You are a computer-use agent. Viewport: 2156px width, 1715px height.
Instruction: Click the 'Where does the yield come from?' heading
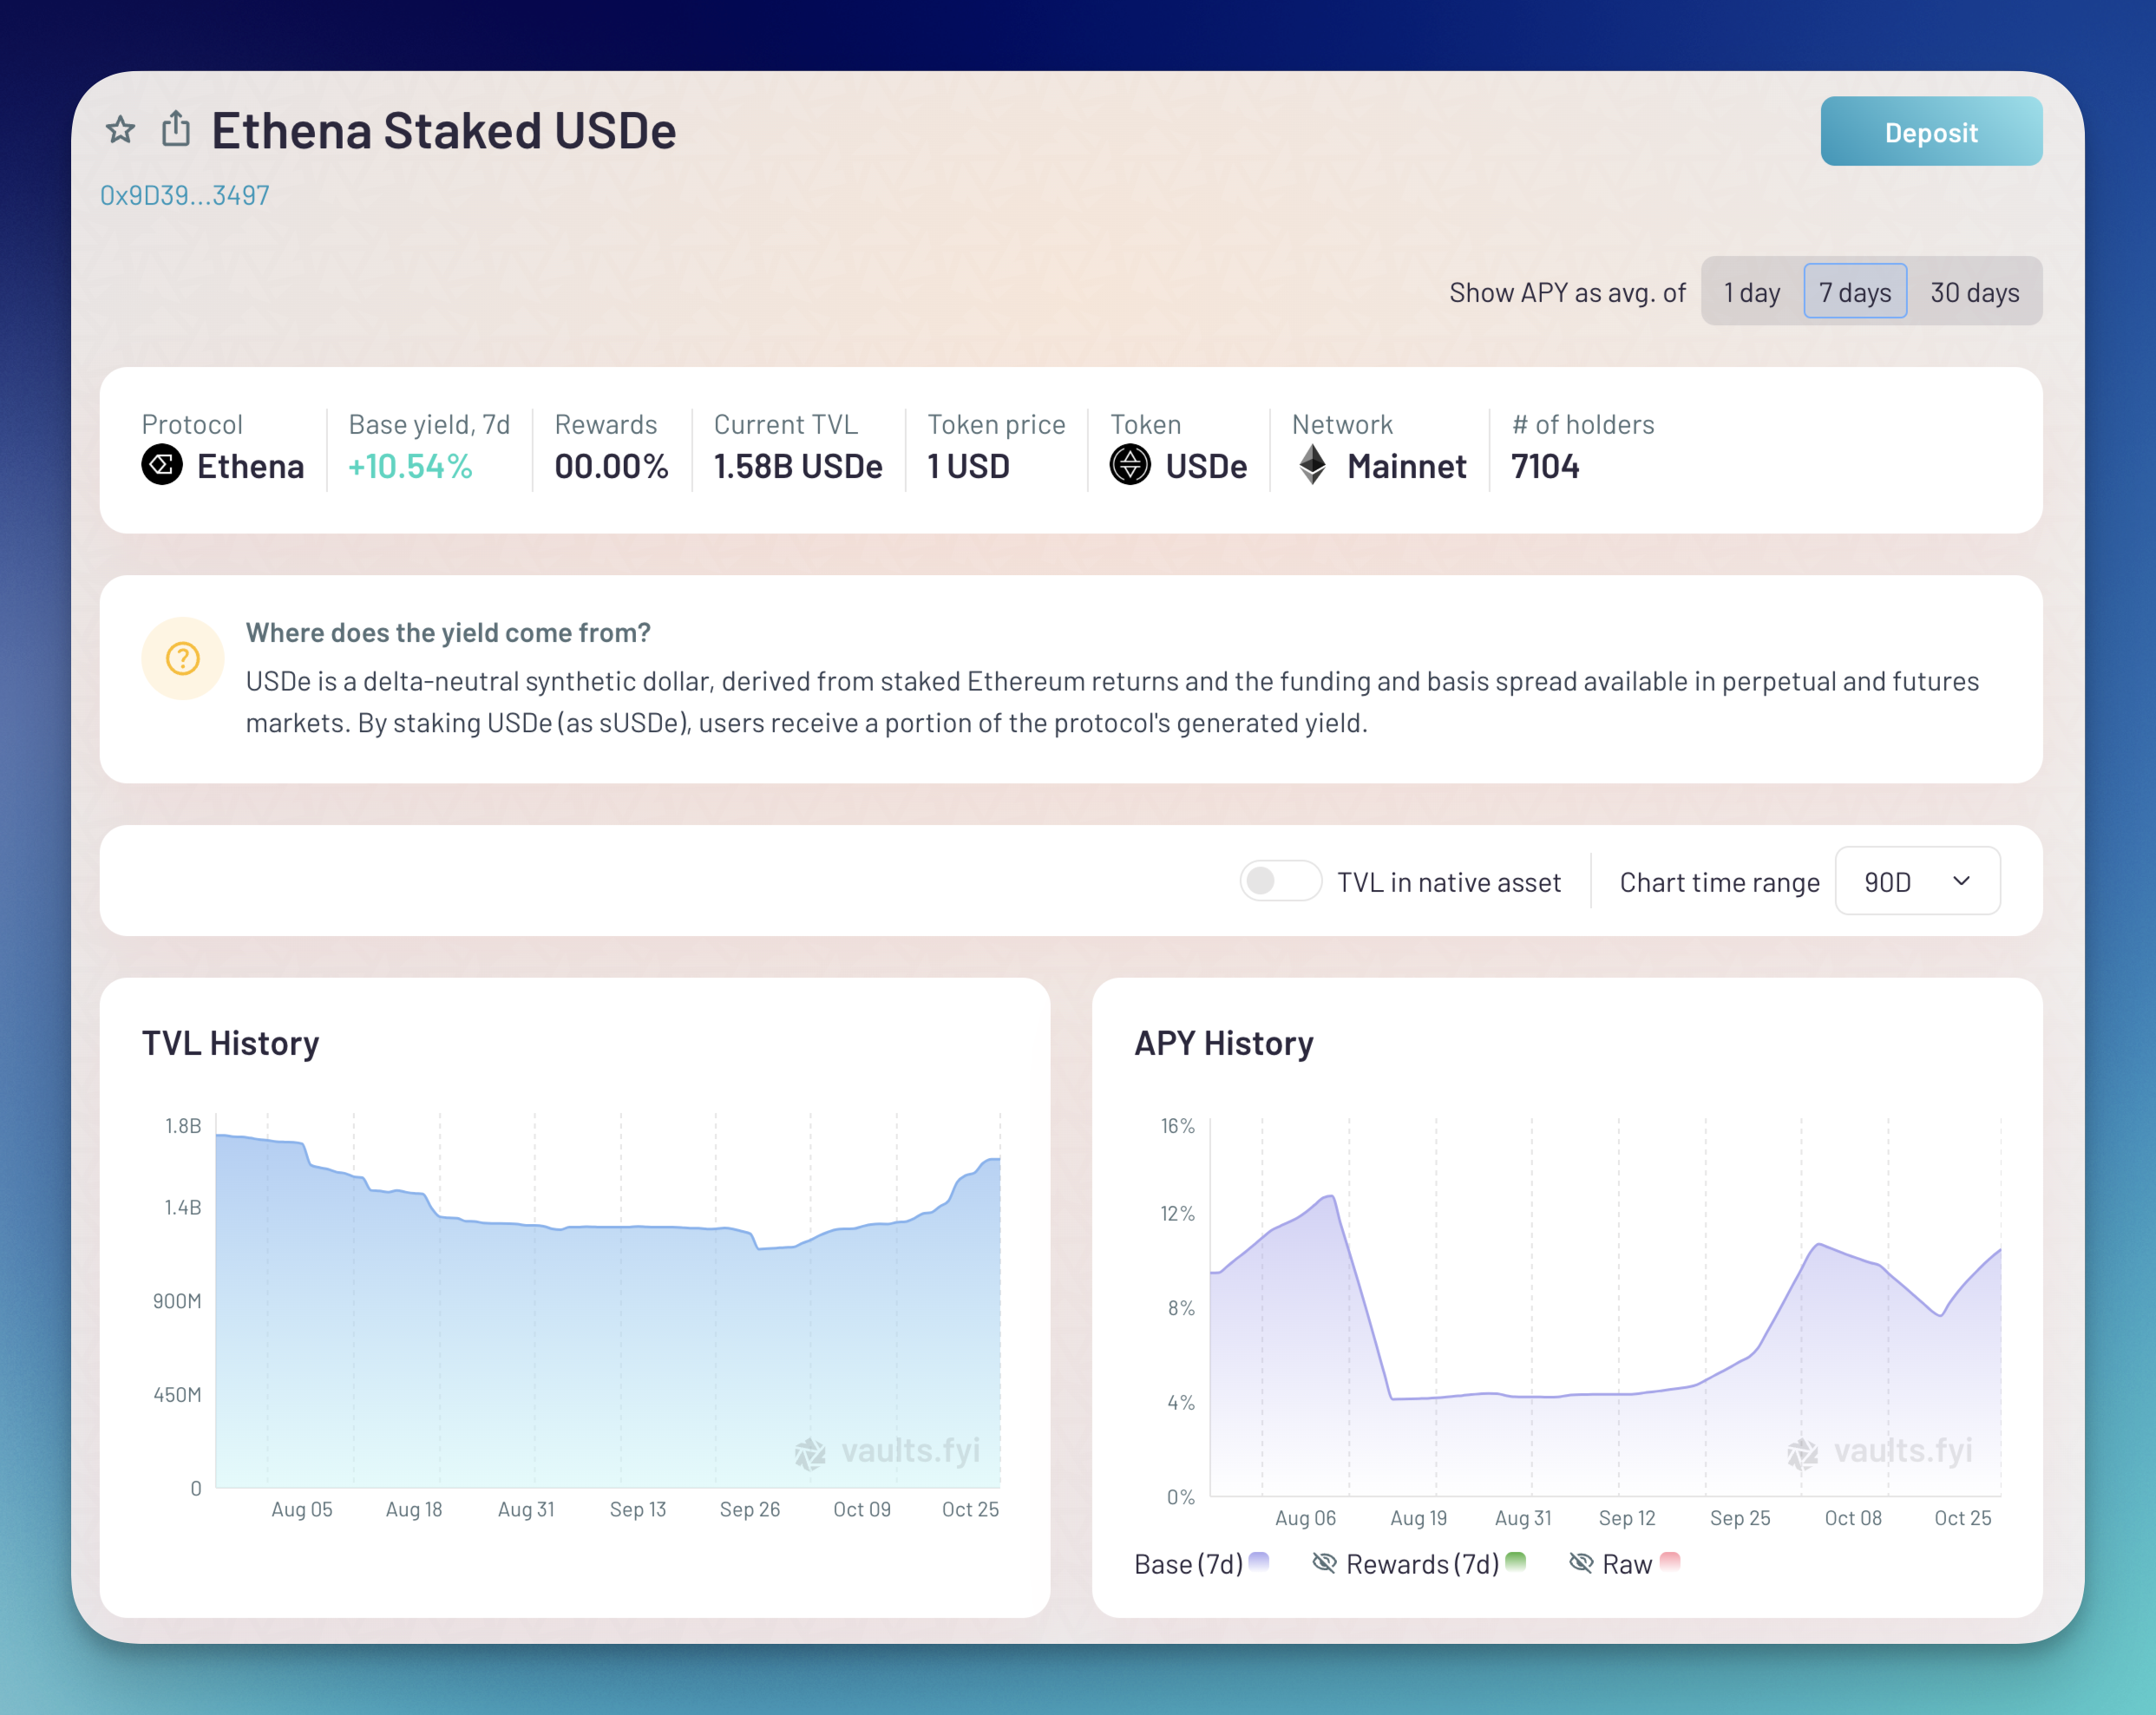[x=448, y=633]
